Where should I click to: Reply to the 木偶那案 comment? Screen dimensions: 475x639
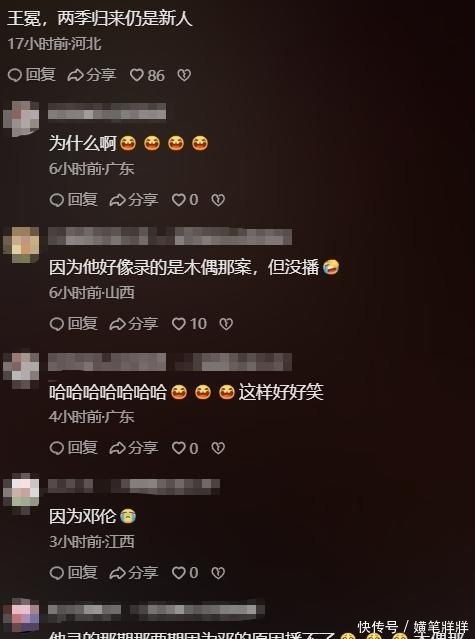pyautogui.click(x=73, y=324)
